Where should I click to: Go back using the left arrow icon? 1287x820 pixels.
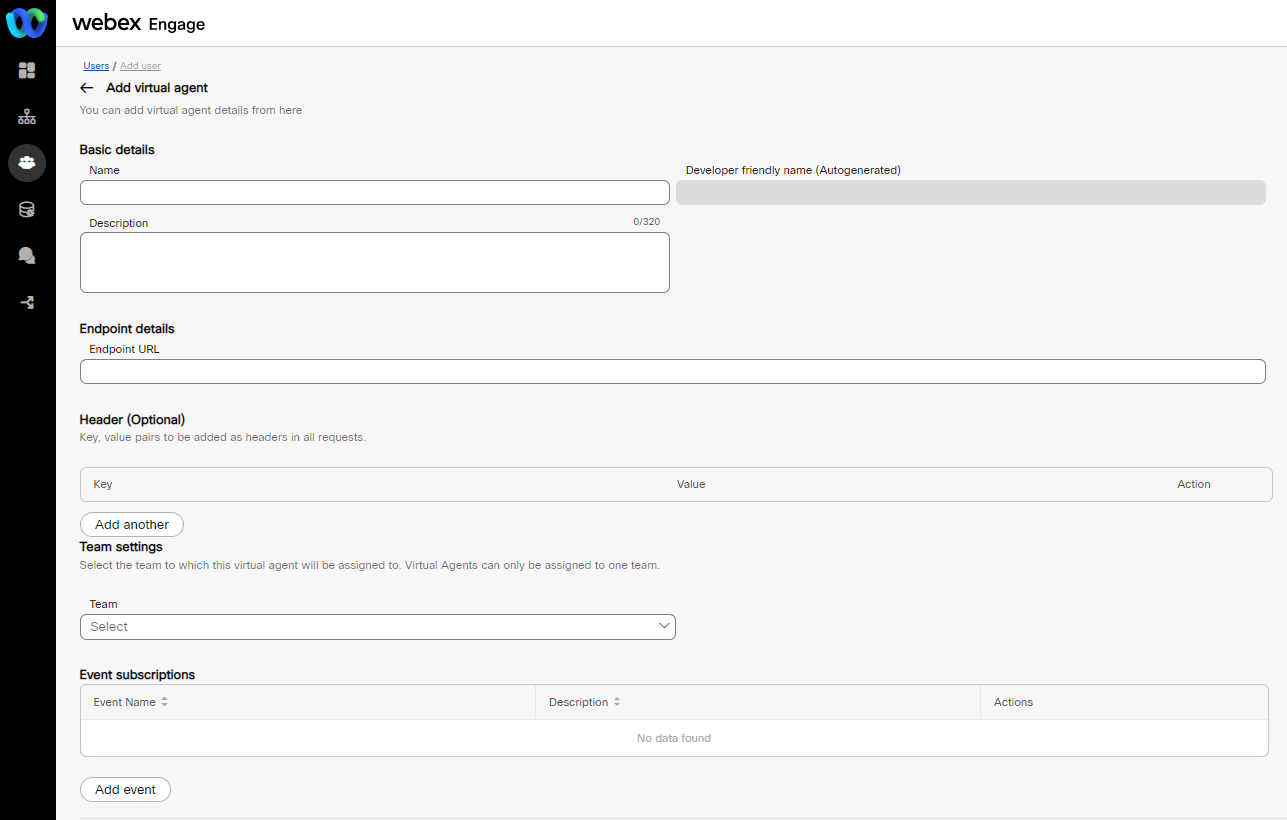(x=87, y=88)
